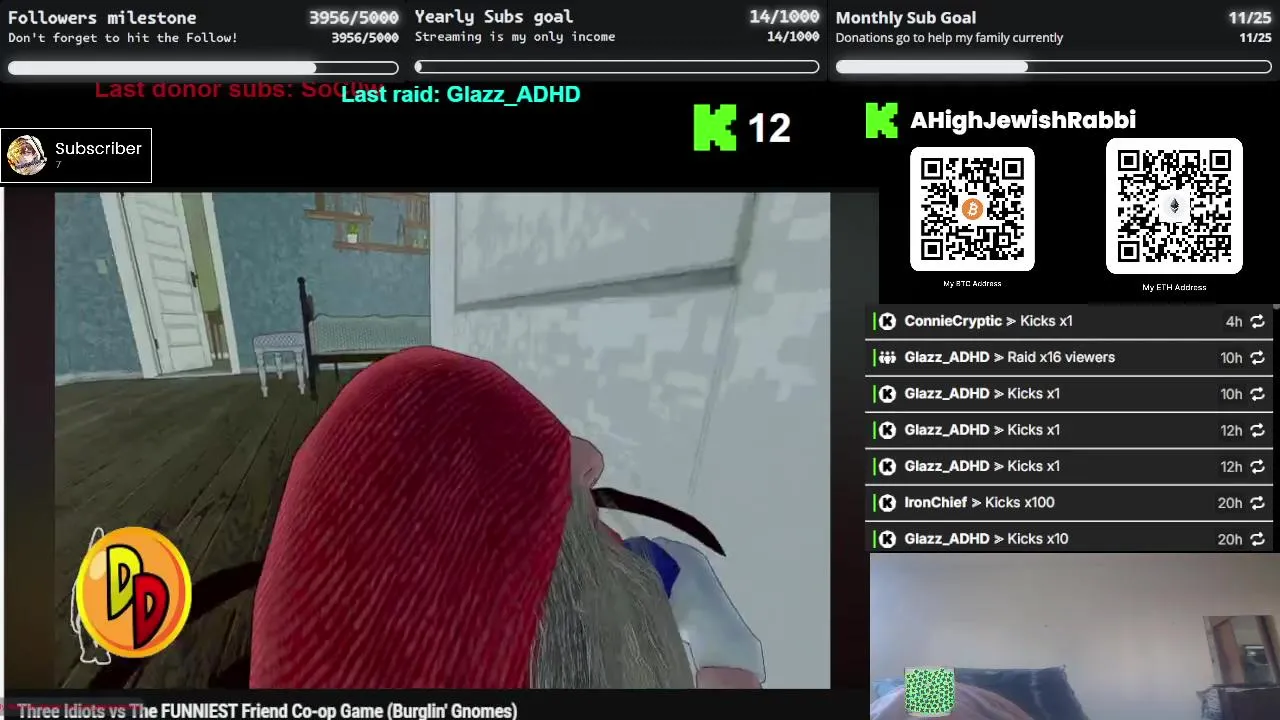
Task: Click the green Kick logo beside number 12
Action: (715, 128)
